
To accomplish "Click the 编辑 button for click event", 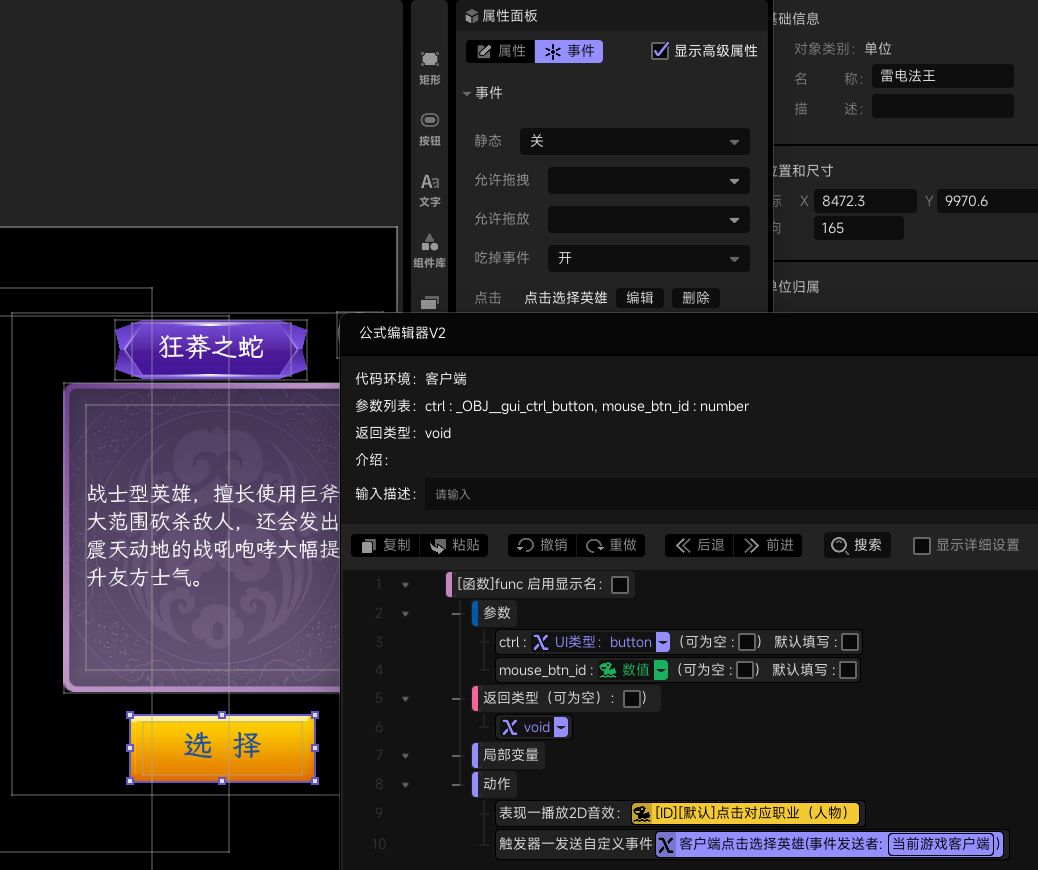I will click(x=639, y=298).
